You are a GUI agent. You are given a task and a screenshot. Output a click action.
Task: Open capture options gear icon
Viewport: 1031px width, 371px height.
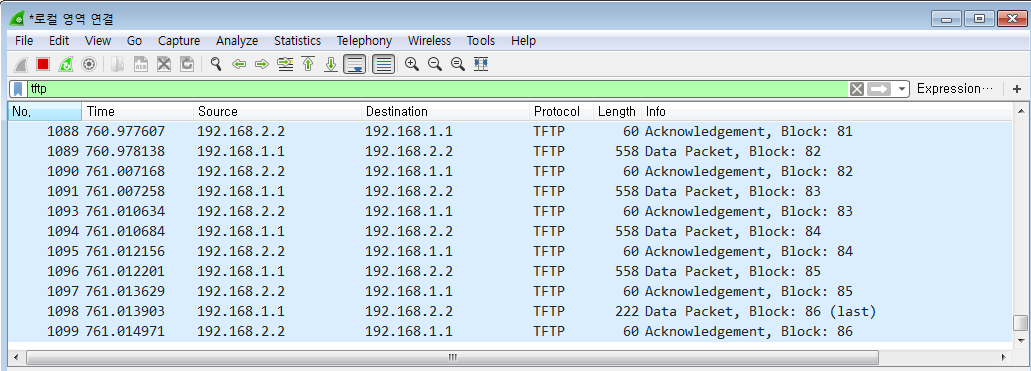click(89, 64)
